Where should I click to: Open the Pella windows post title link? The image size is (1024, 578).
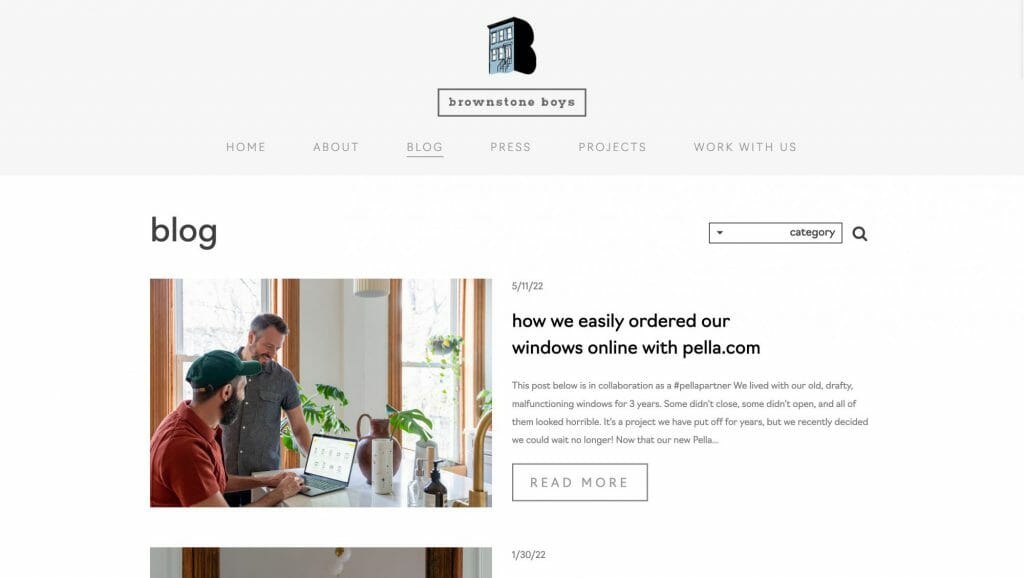(x=635, y=334)
